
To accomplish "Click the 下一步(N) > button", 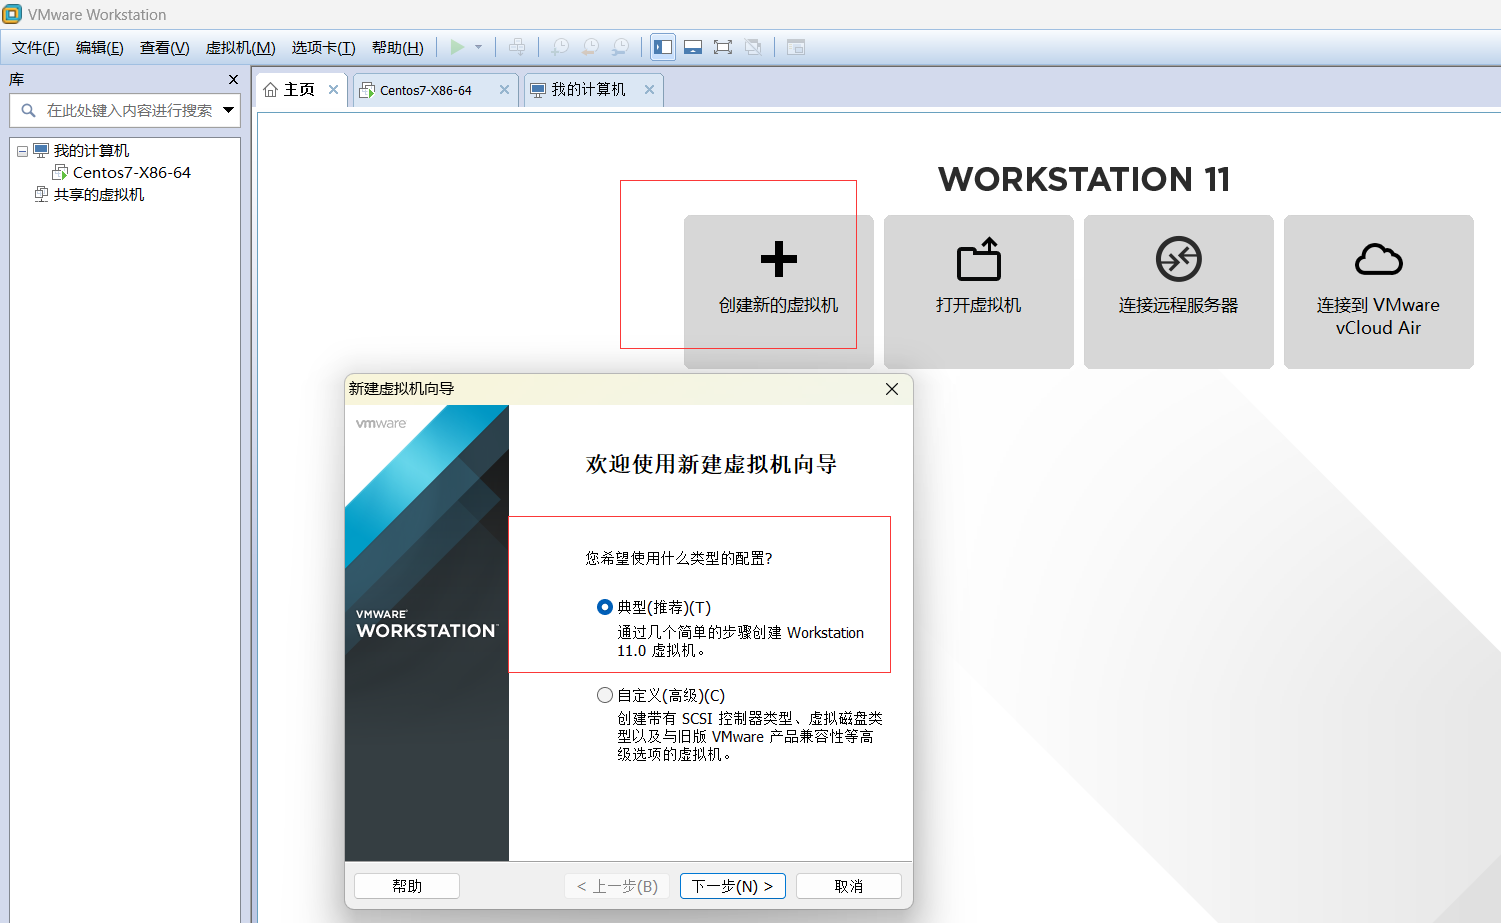I will [x=733, y=886].
